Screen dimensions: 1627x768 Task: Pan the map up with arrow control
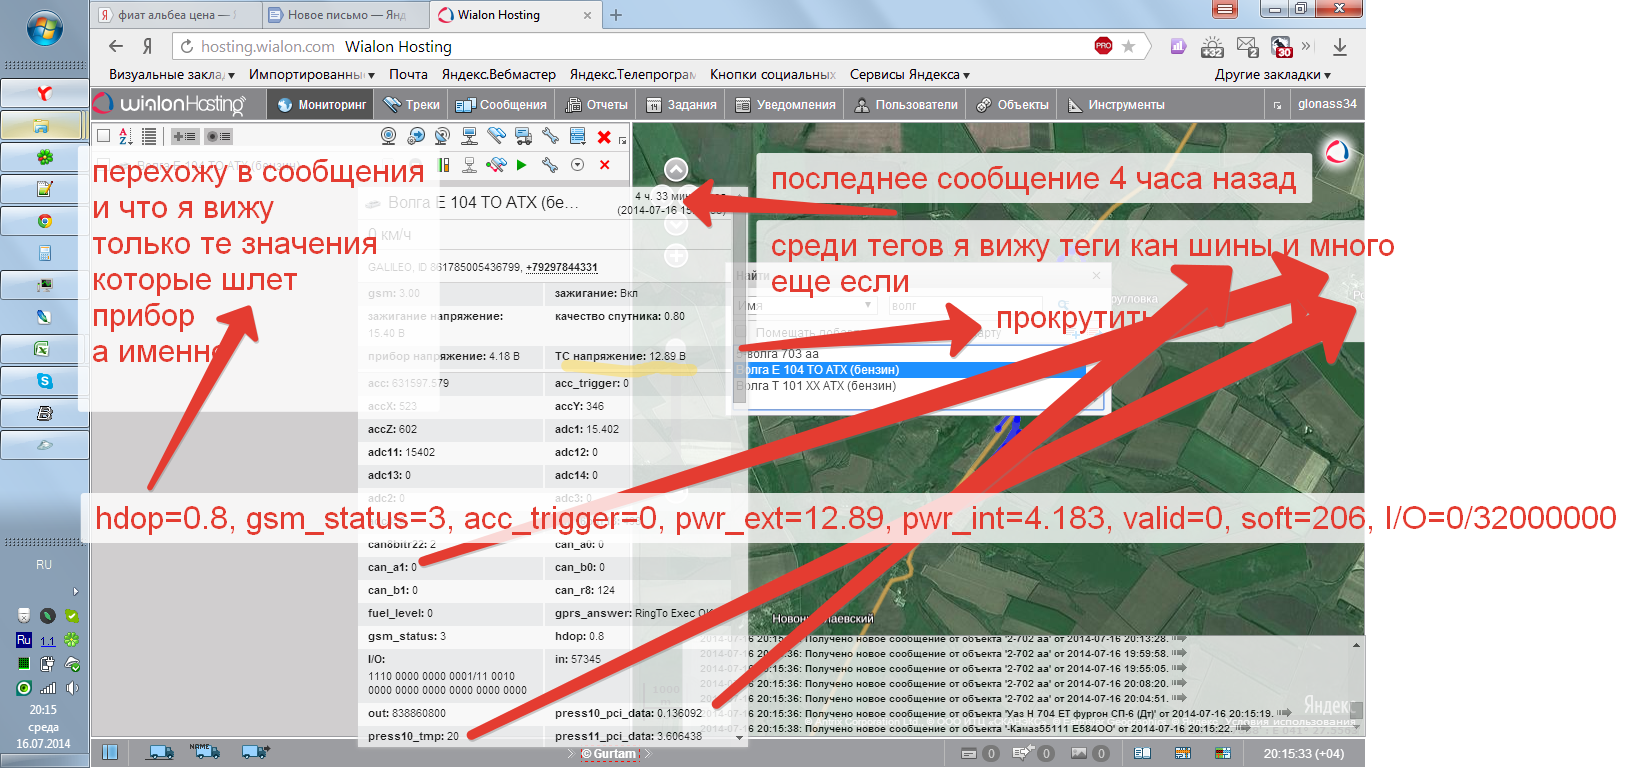[x=676, y=169]
